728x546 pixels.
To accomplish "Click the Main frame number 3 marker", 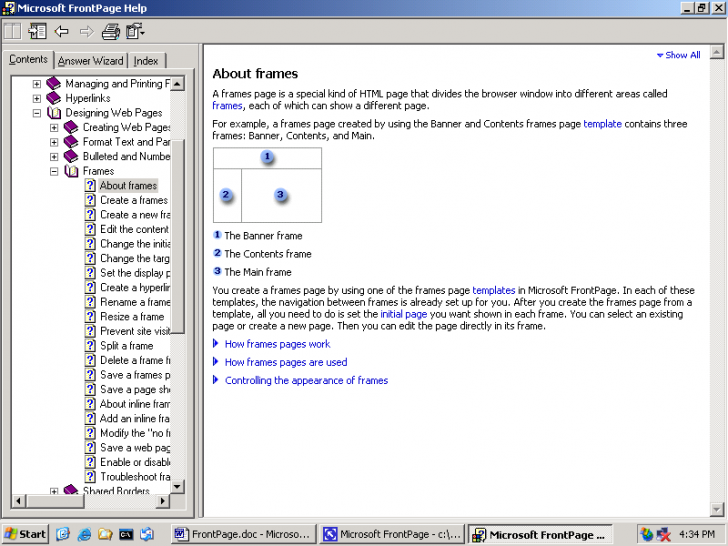I will pyautogui.click(x=281, y=195).
